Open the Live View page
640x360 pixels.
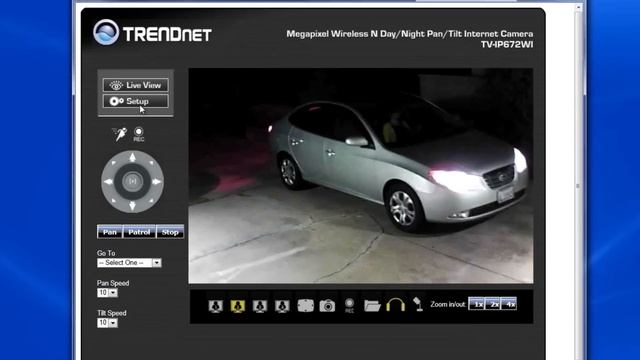[136, 85]
